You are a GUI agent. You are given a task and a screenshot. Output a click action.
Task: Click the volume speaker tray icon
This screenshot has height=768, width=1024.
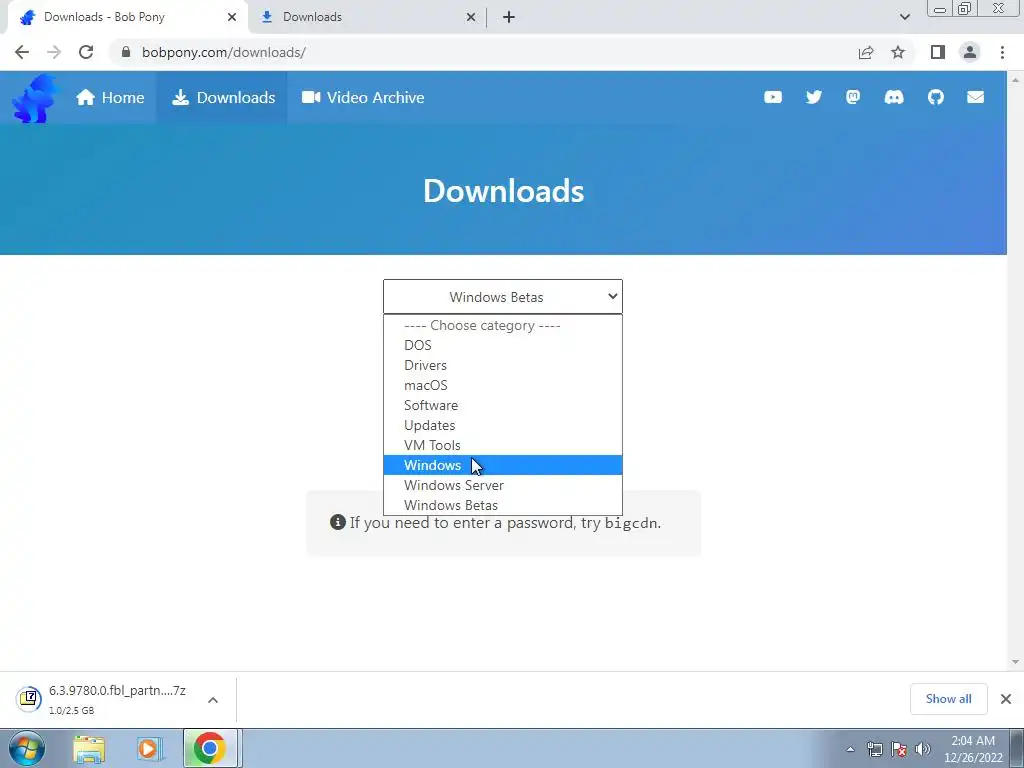click(x=923, y=749)
